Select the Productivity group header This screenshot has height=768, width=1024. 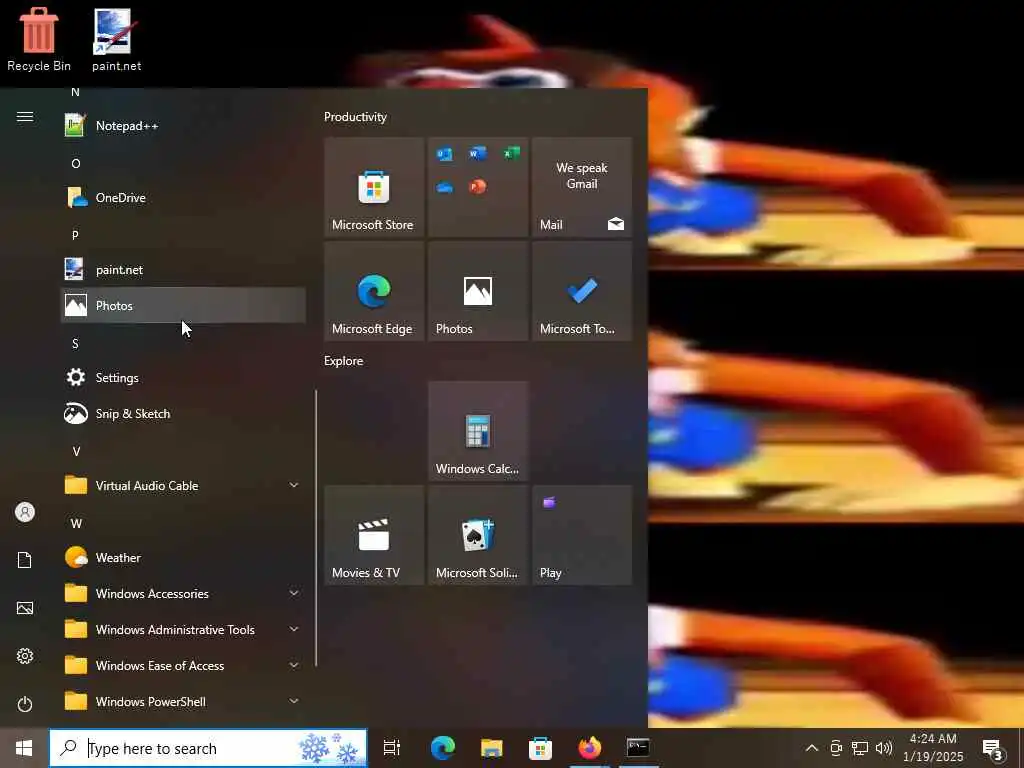click(x=355, y=117)
